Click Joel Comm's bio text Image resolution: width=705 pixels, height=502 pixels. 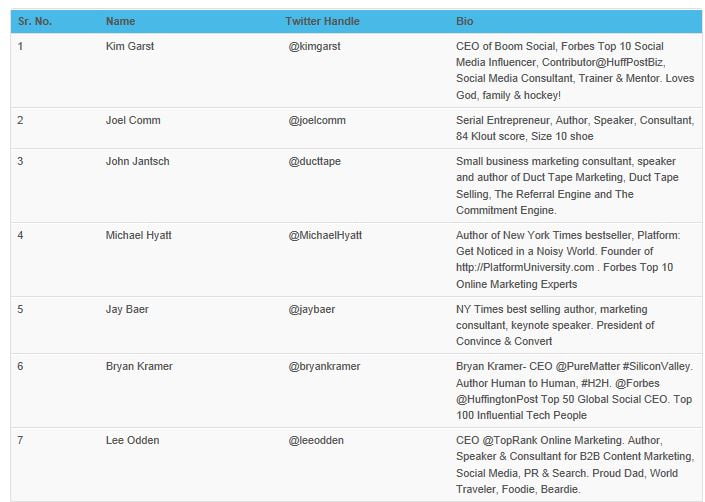pyautogui.click(x=574, y=128)
